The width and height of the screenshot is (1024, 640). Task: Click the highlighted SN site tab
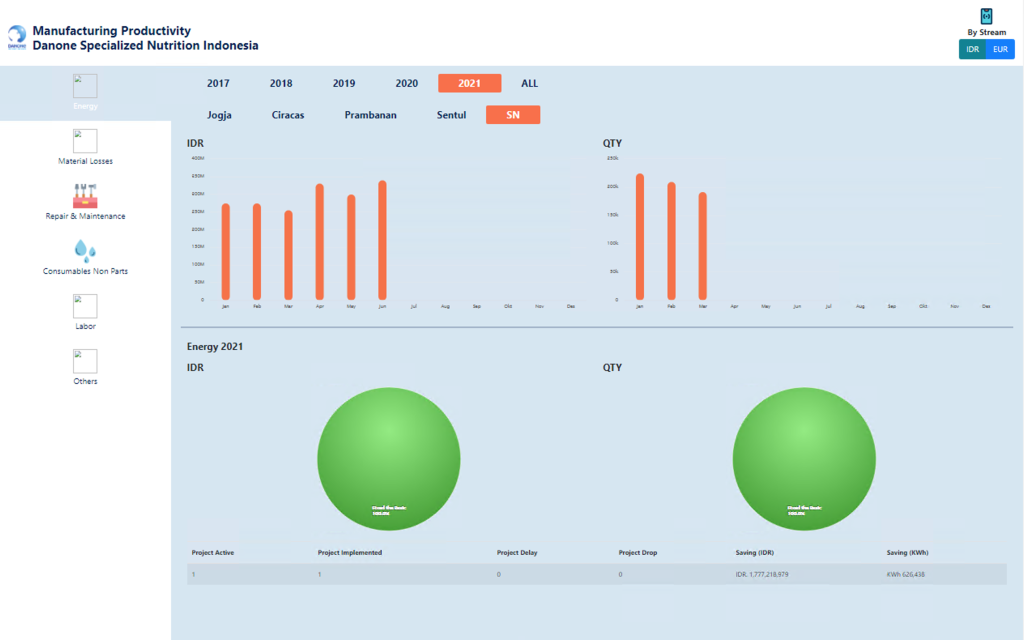tap(513, 115)
